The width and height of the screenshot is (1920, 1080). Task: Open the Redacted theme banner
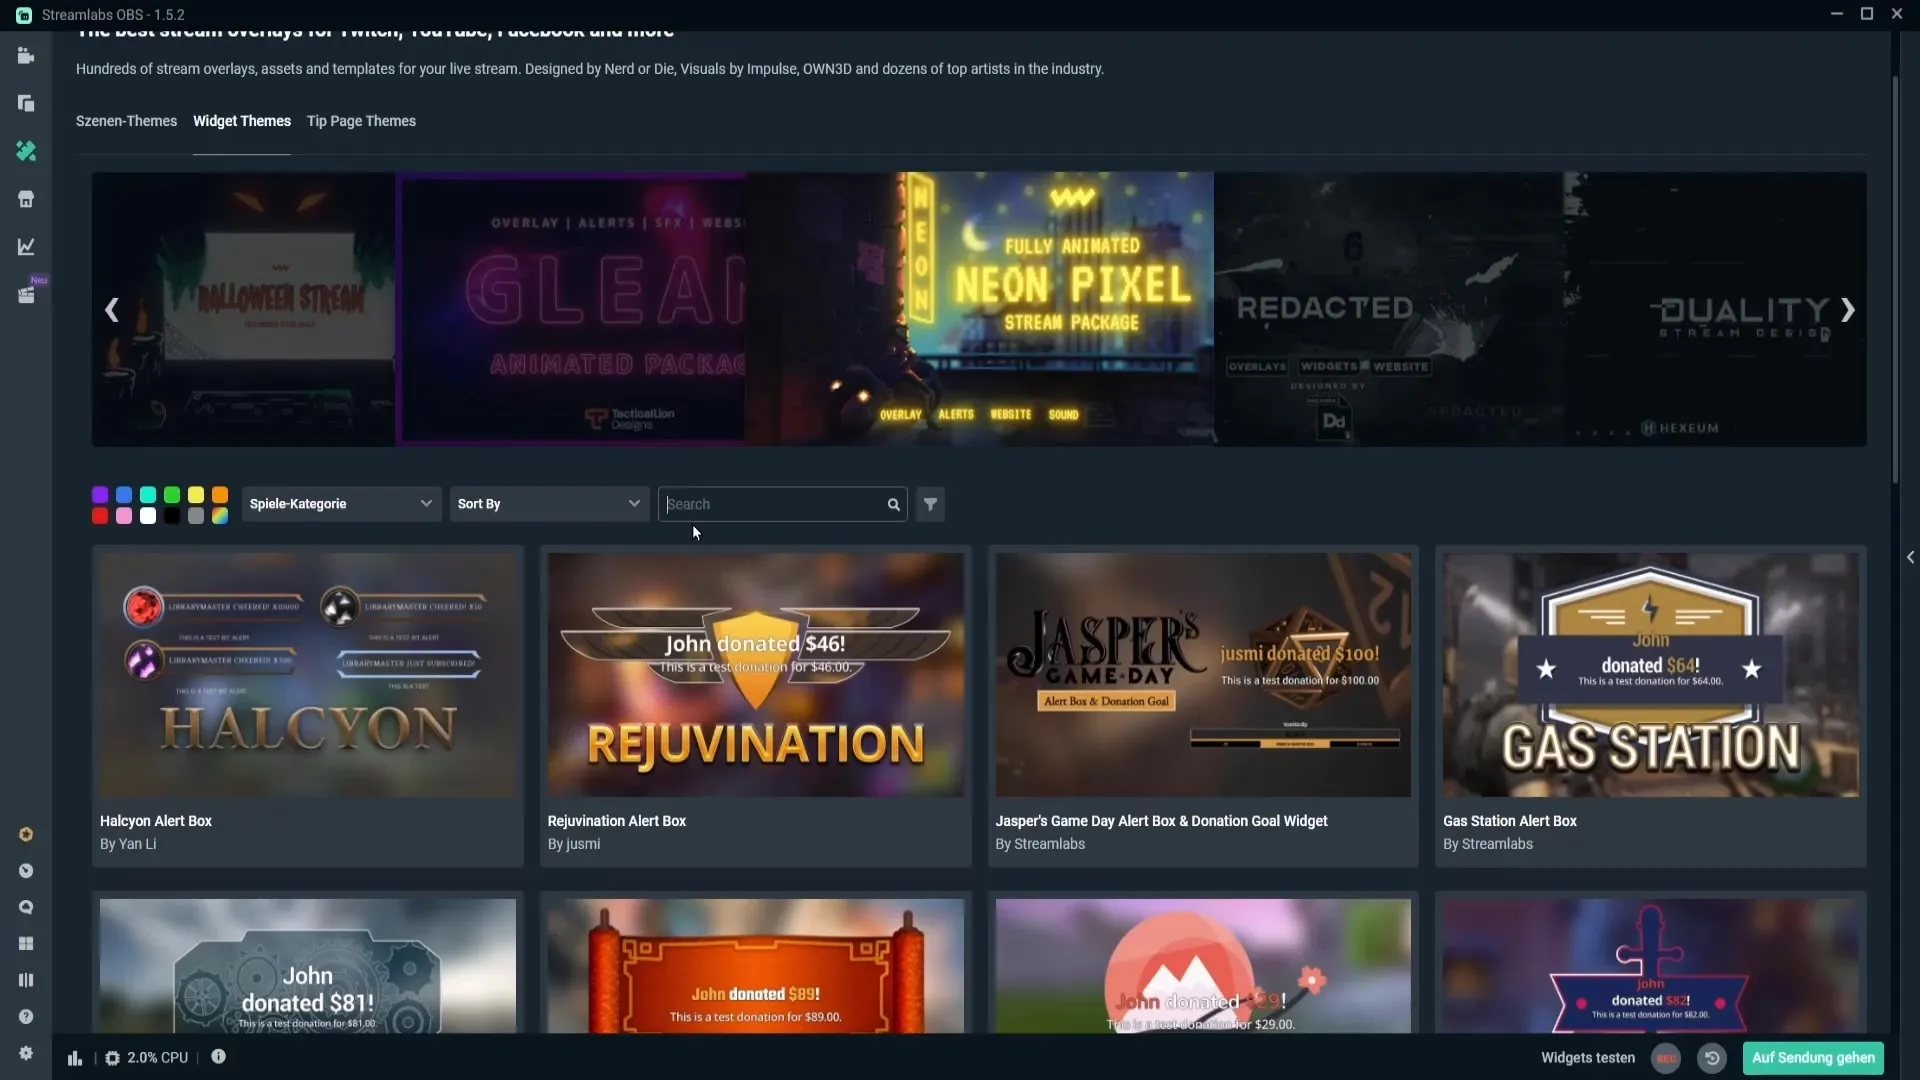click(1389, 309)
